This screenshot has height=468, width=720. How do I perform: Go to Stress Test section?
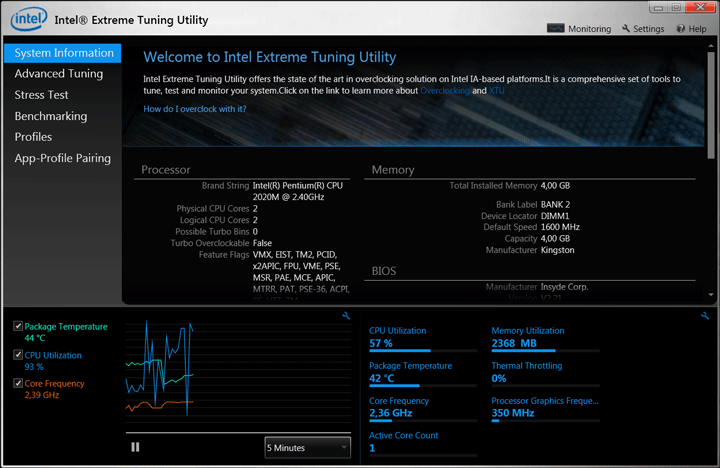pyautogui.click(x=41, y=95)
